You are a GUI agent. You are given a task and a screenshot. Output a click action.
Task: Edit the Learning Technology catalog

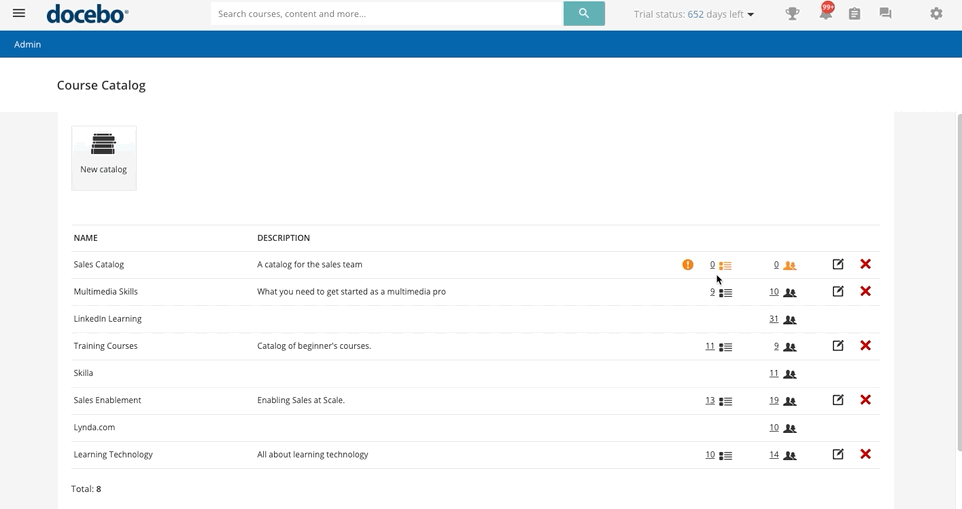[838, 454]
